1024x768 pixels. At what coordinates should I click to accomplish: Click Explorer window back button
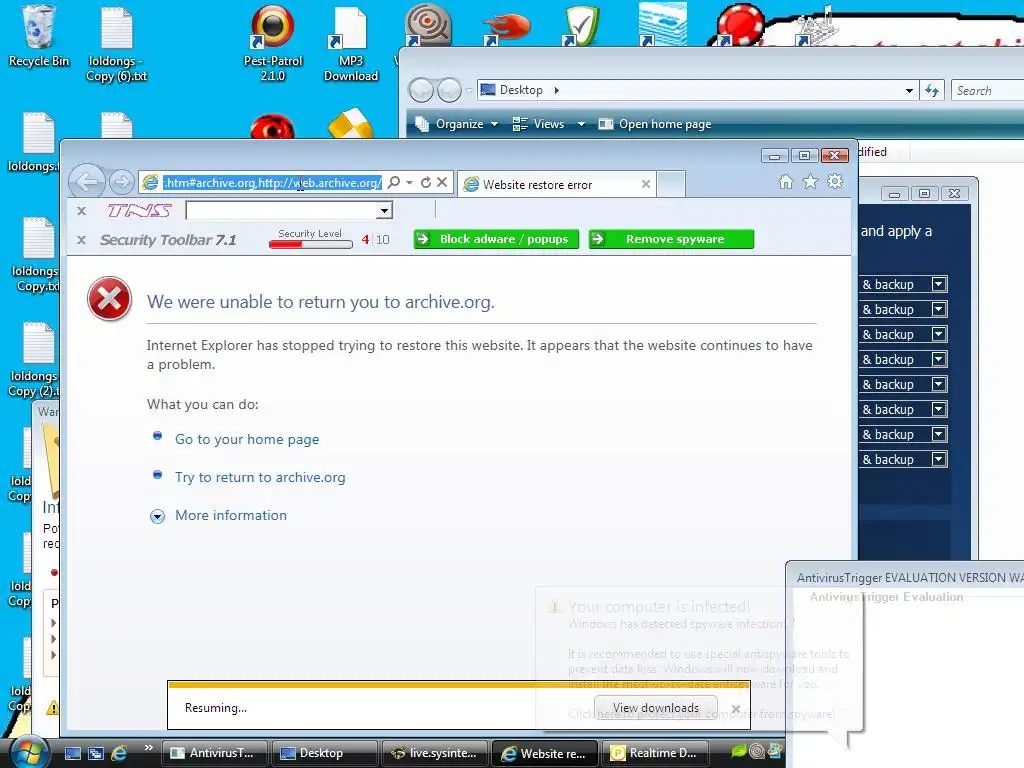tap(421, 90)
